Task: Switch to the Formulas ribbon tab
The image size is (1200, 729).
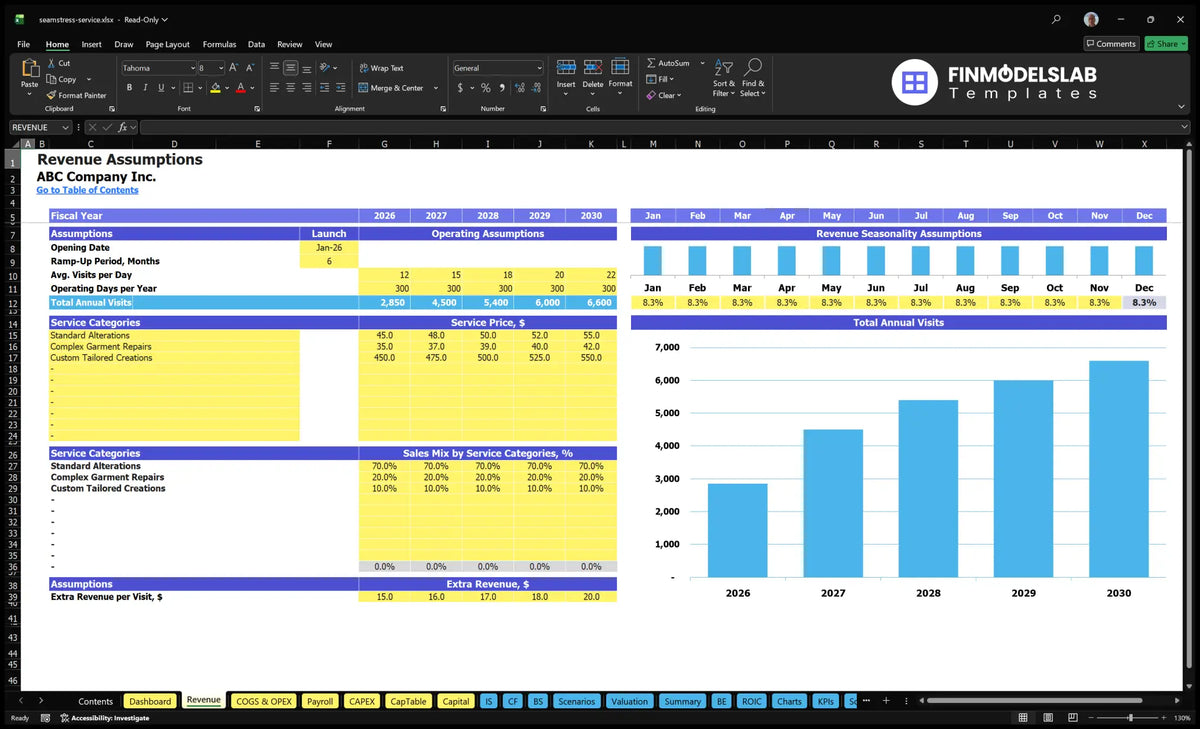Action: (x=219, y=44)
